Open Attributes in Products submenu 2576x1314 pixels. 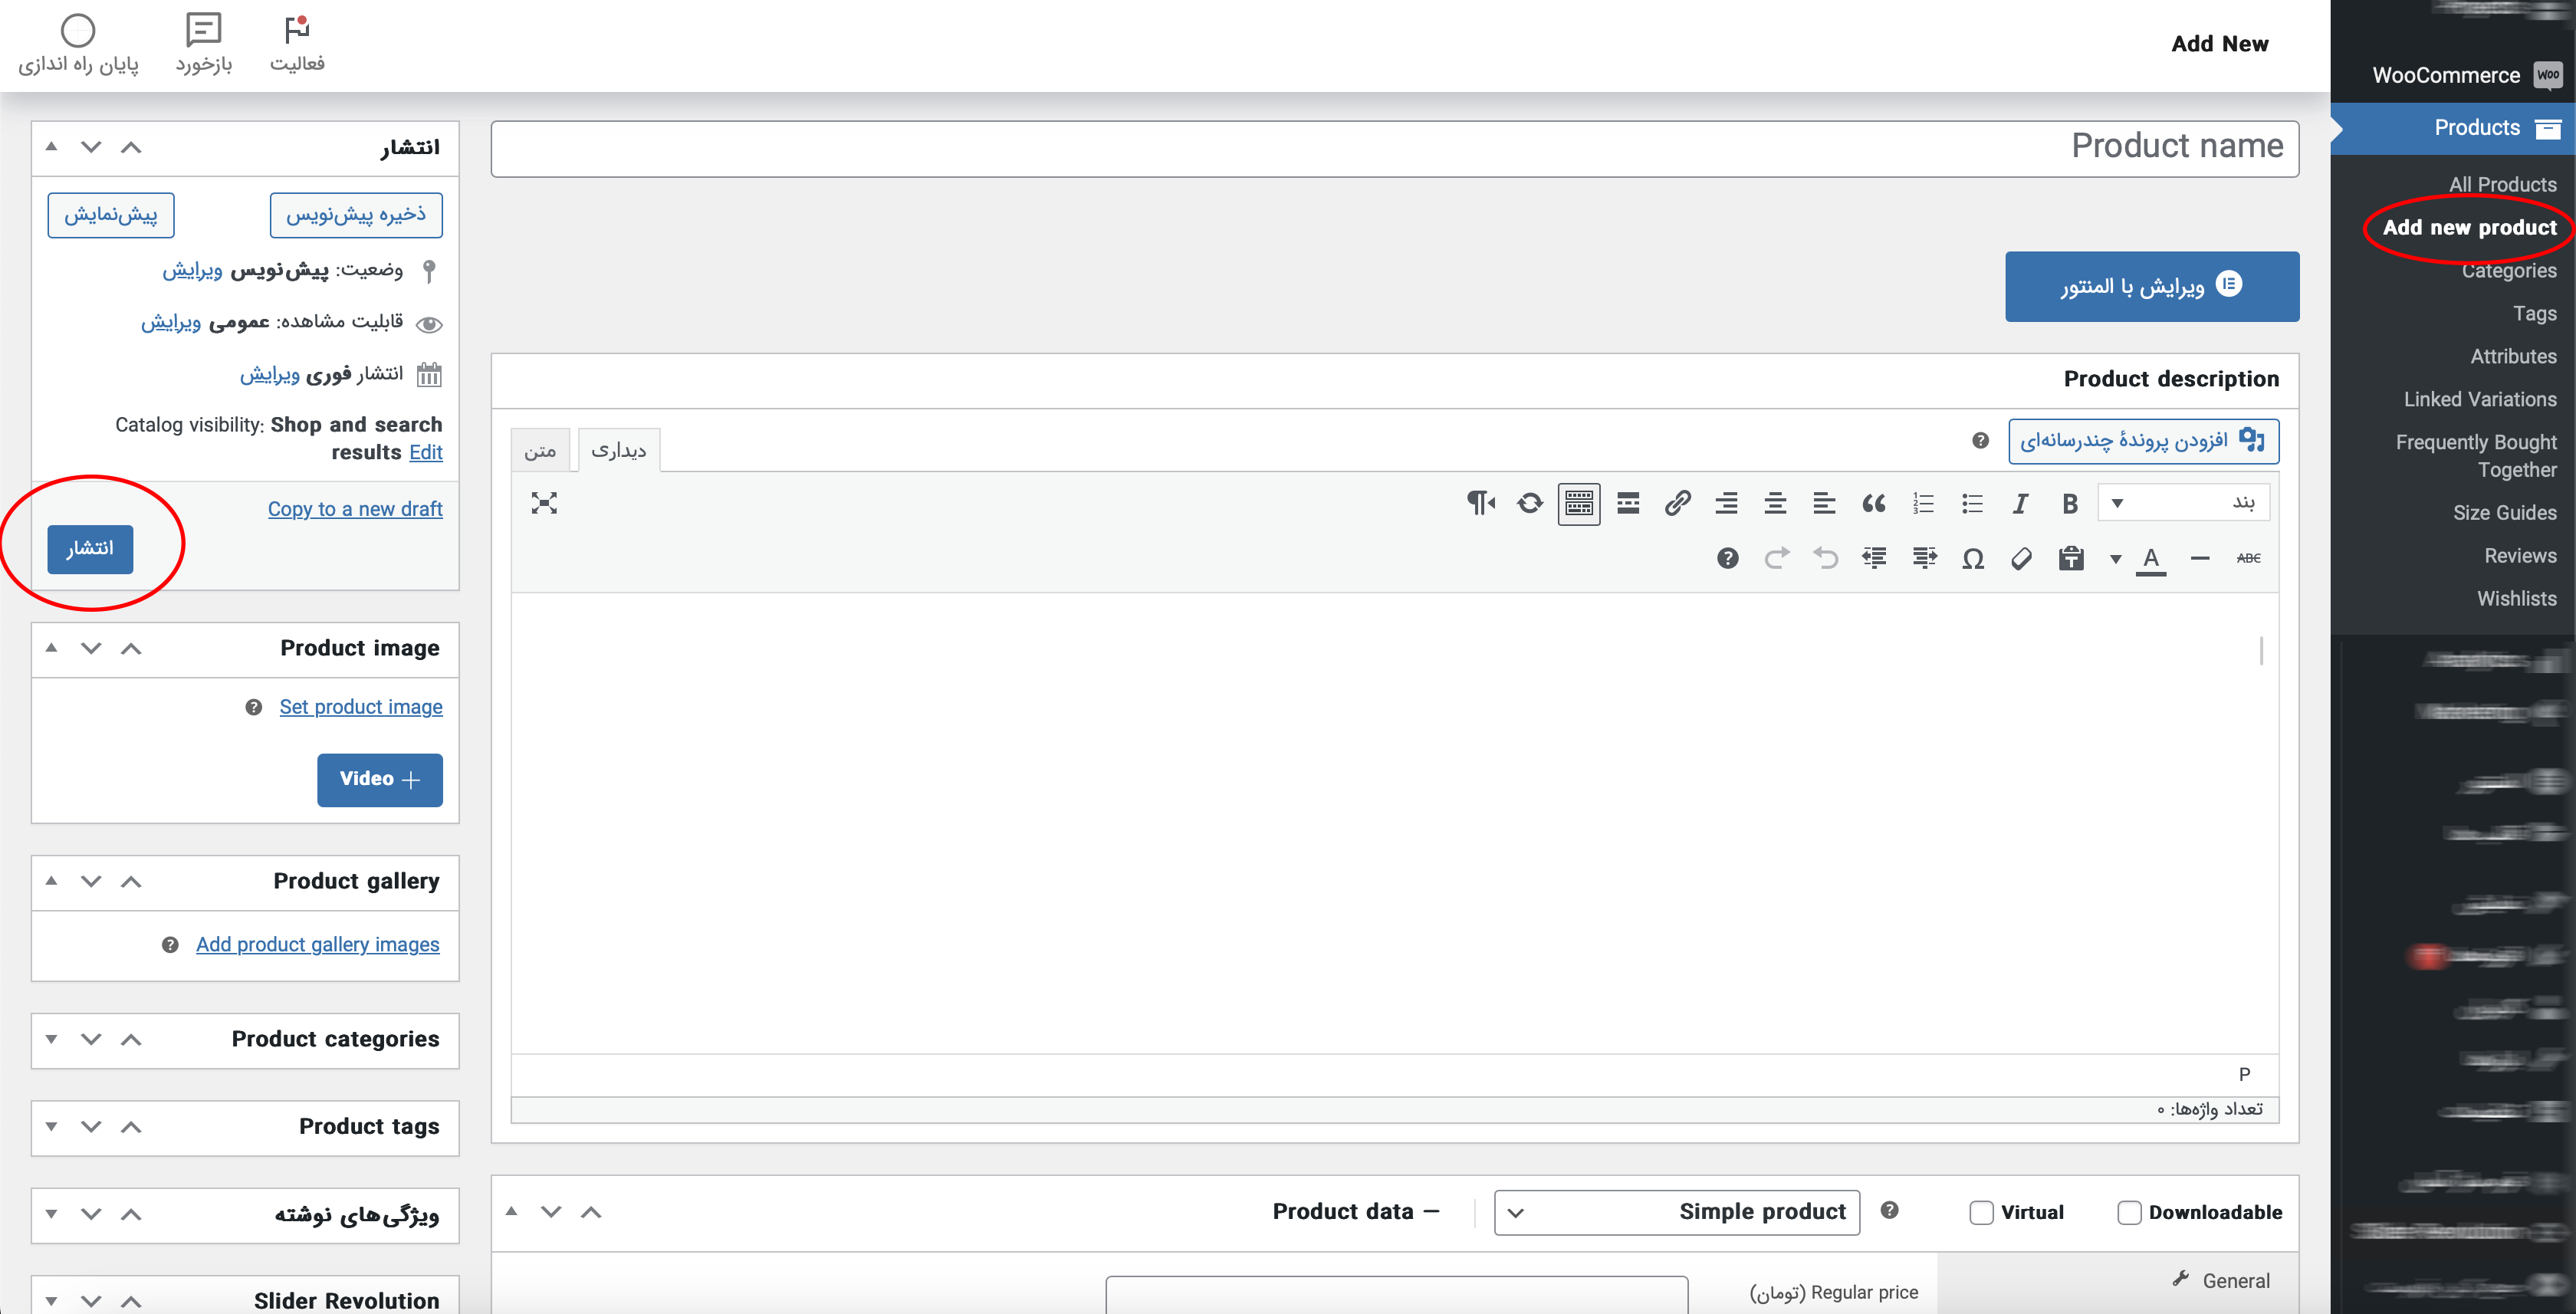[2512, 357]
